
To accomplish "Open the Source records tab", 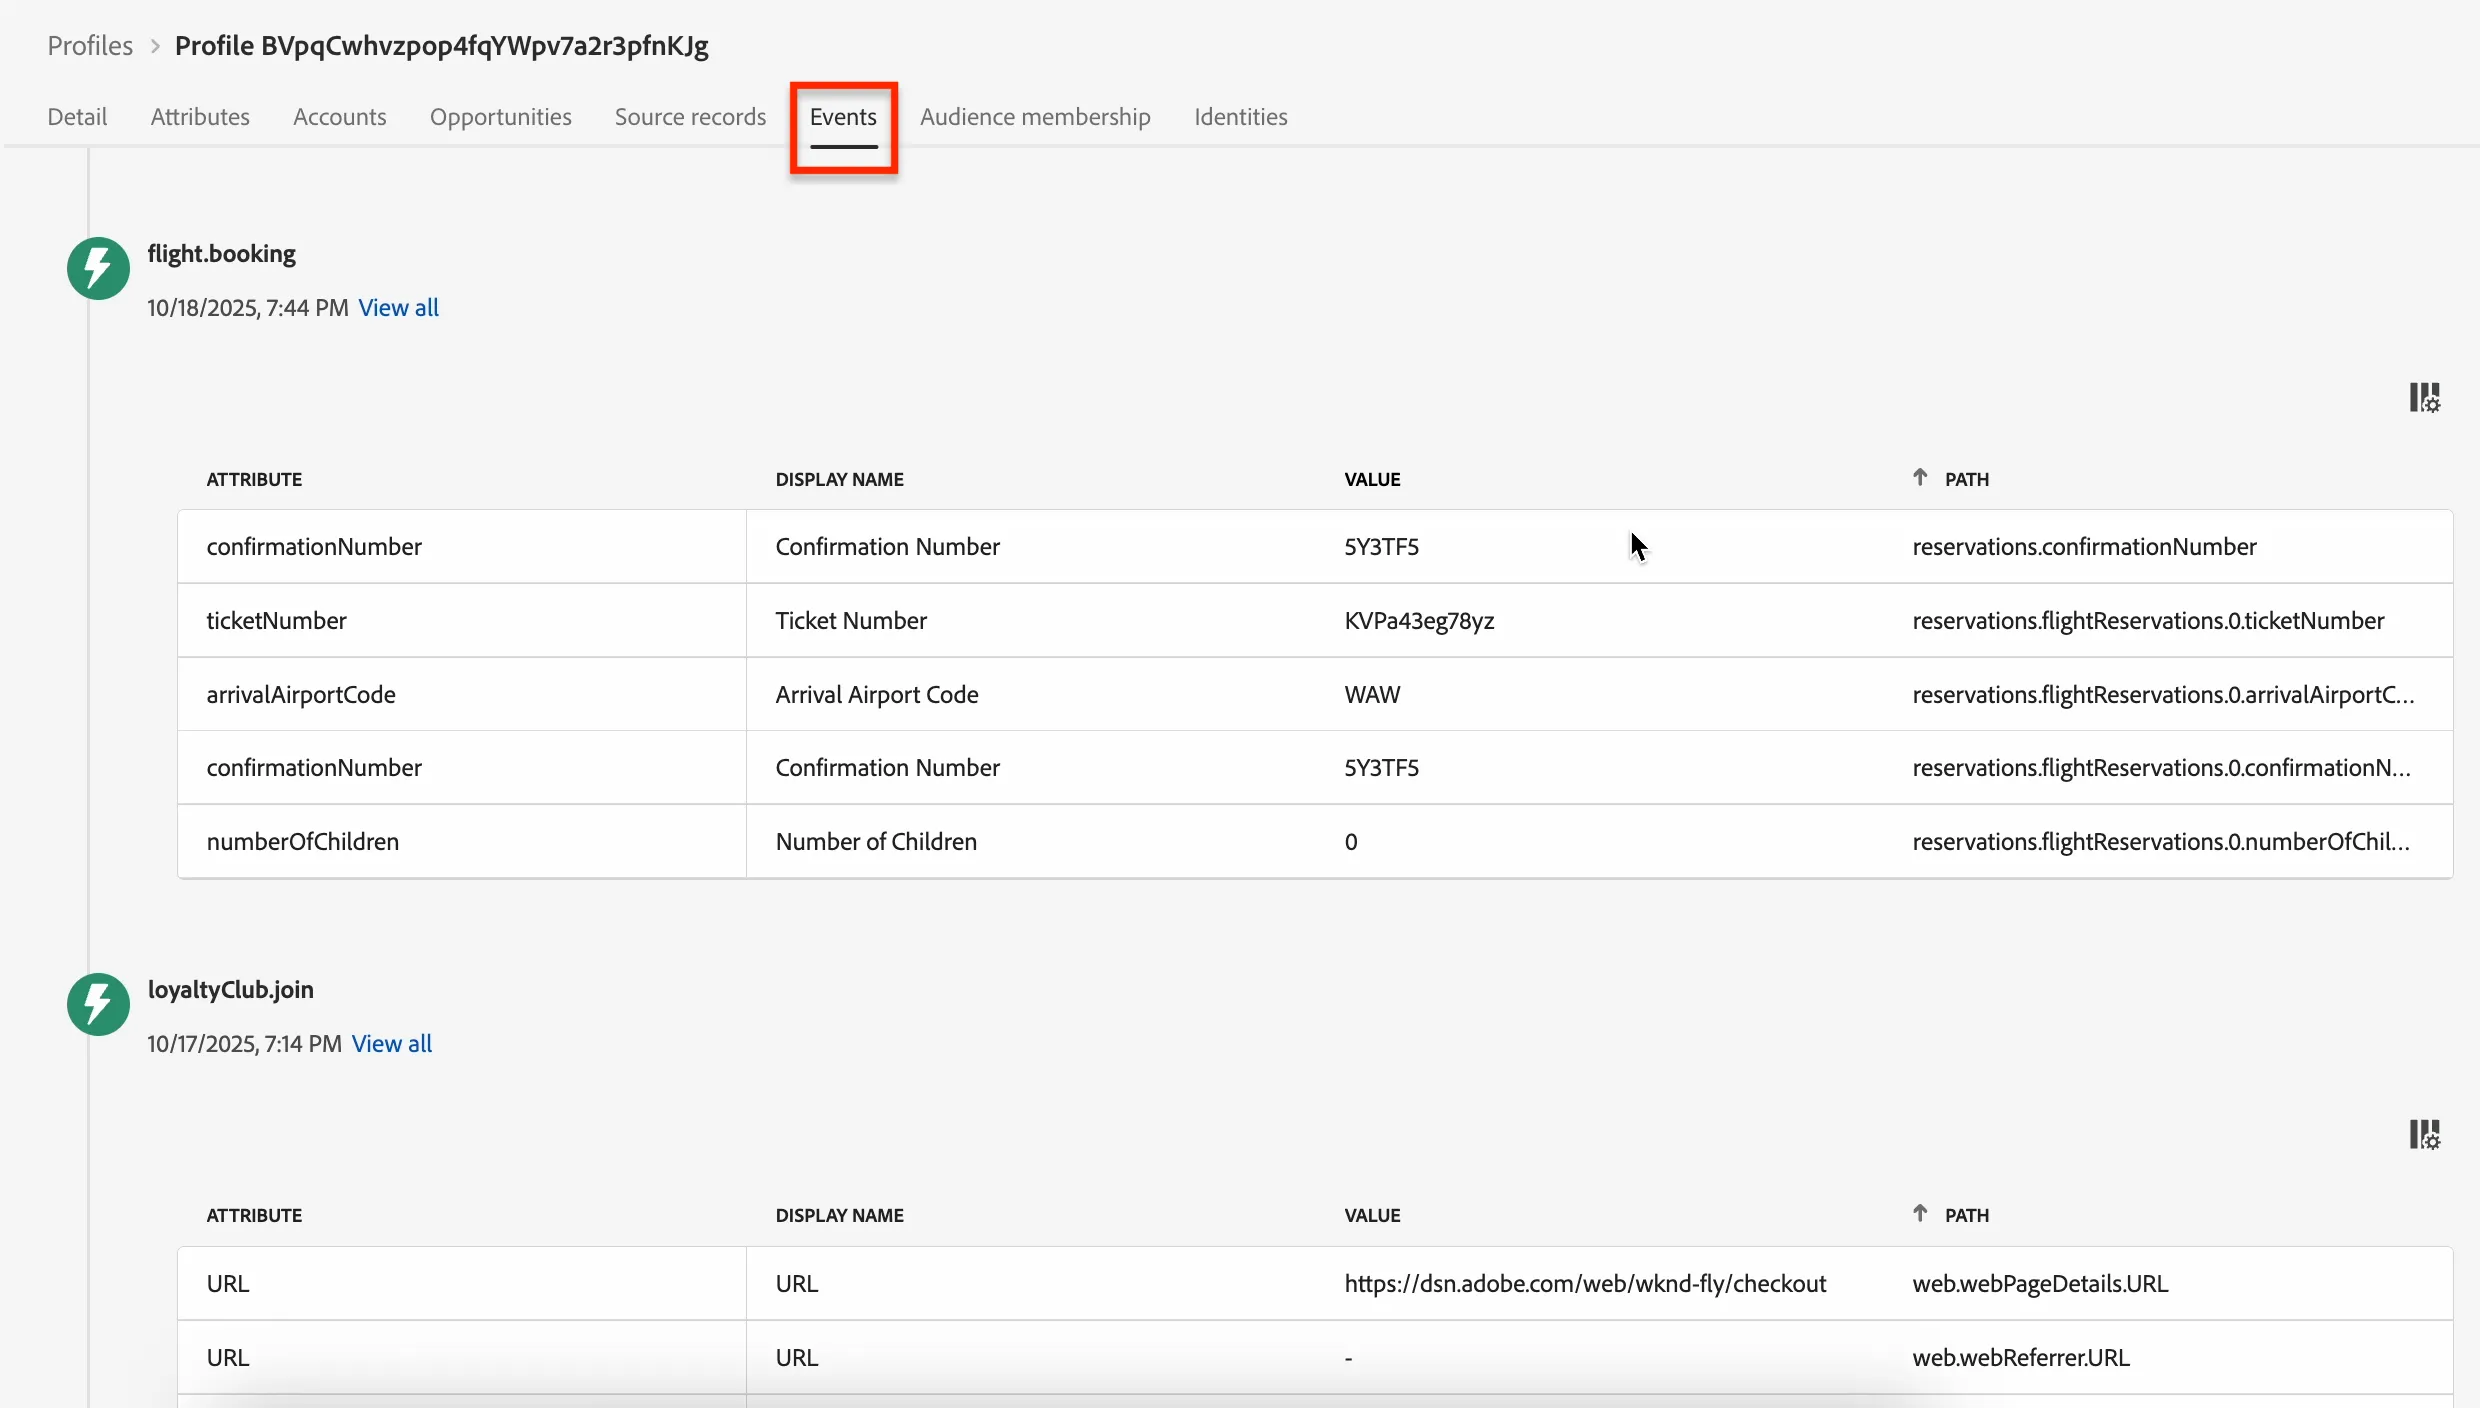I will 690,117.
